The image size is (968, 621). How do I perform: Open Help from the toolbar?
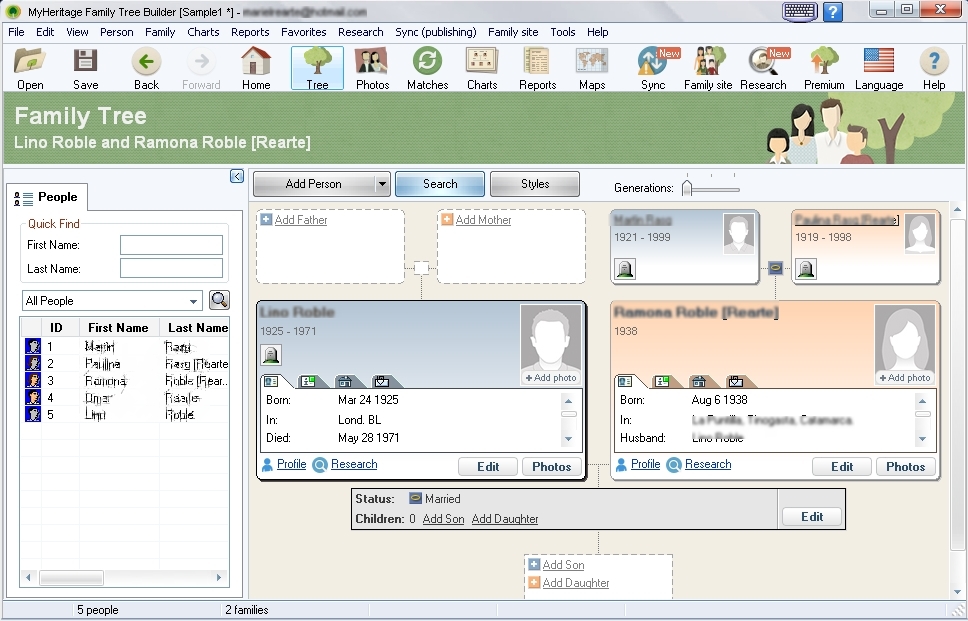pyautogui.click(x=934, y=69)
